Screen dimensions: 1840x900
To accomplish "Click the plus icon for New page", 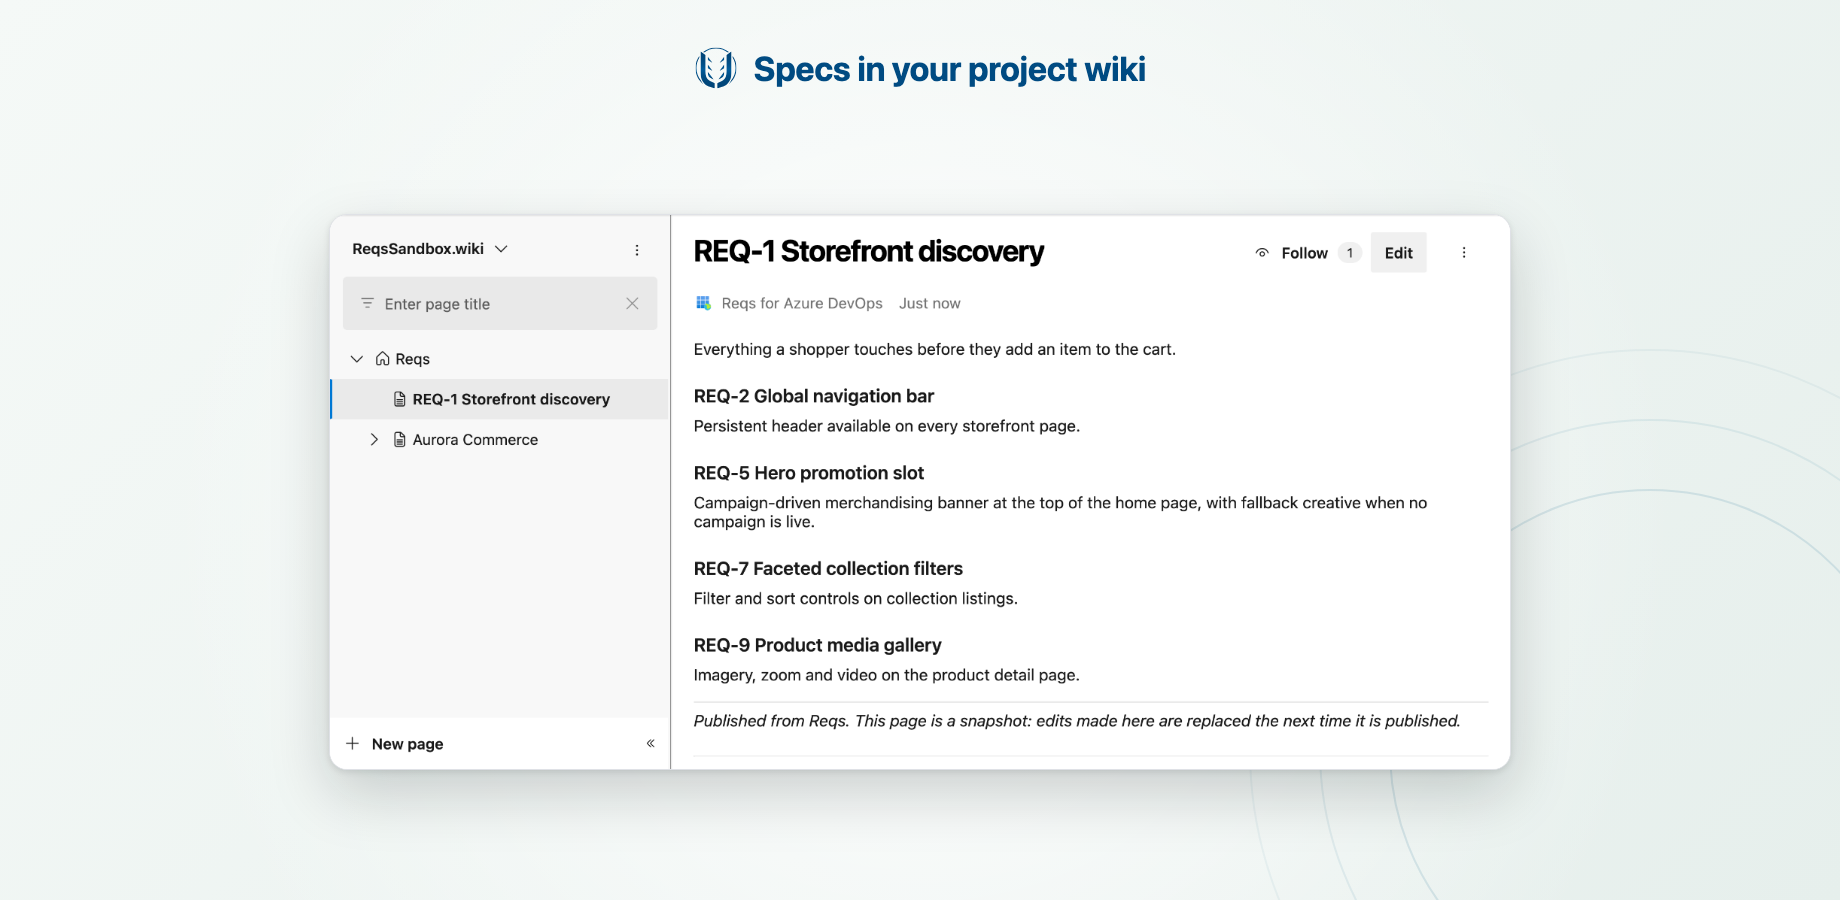I will (352, 743).
